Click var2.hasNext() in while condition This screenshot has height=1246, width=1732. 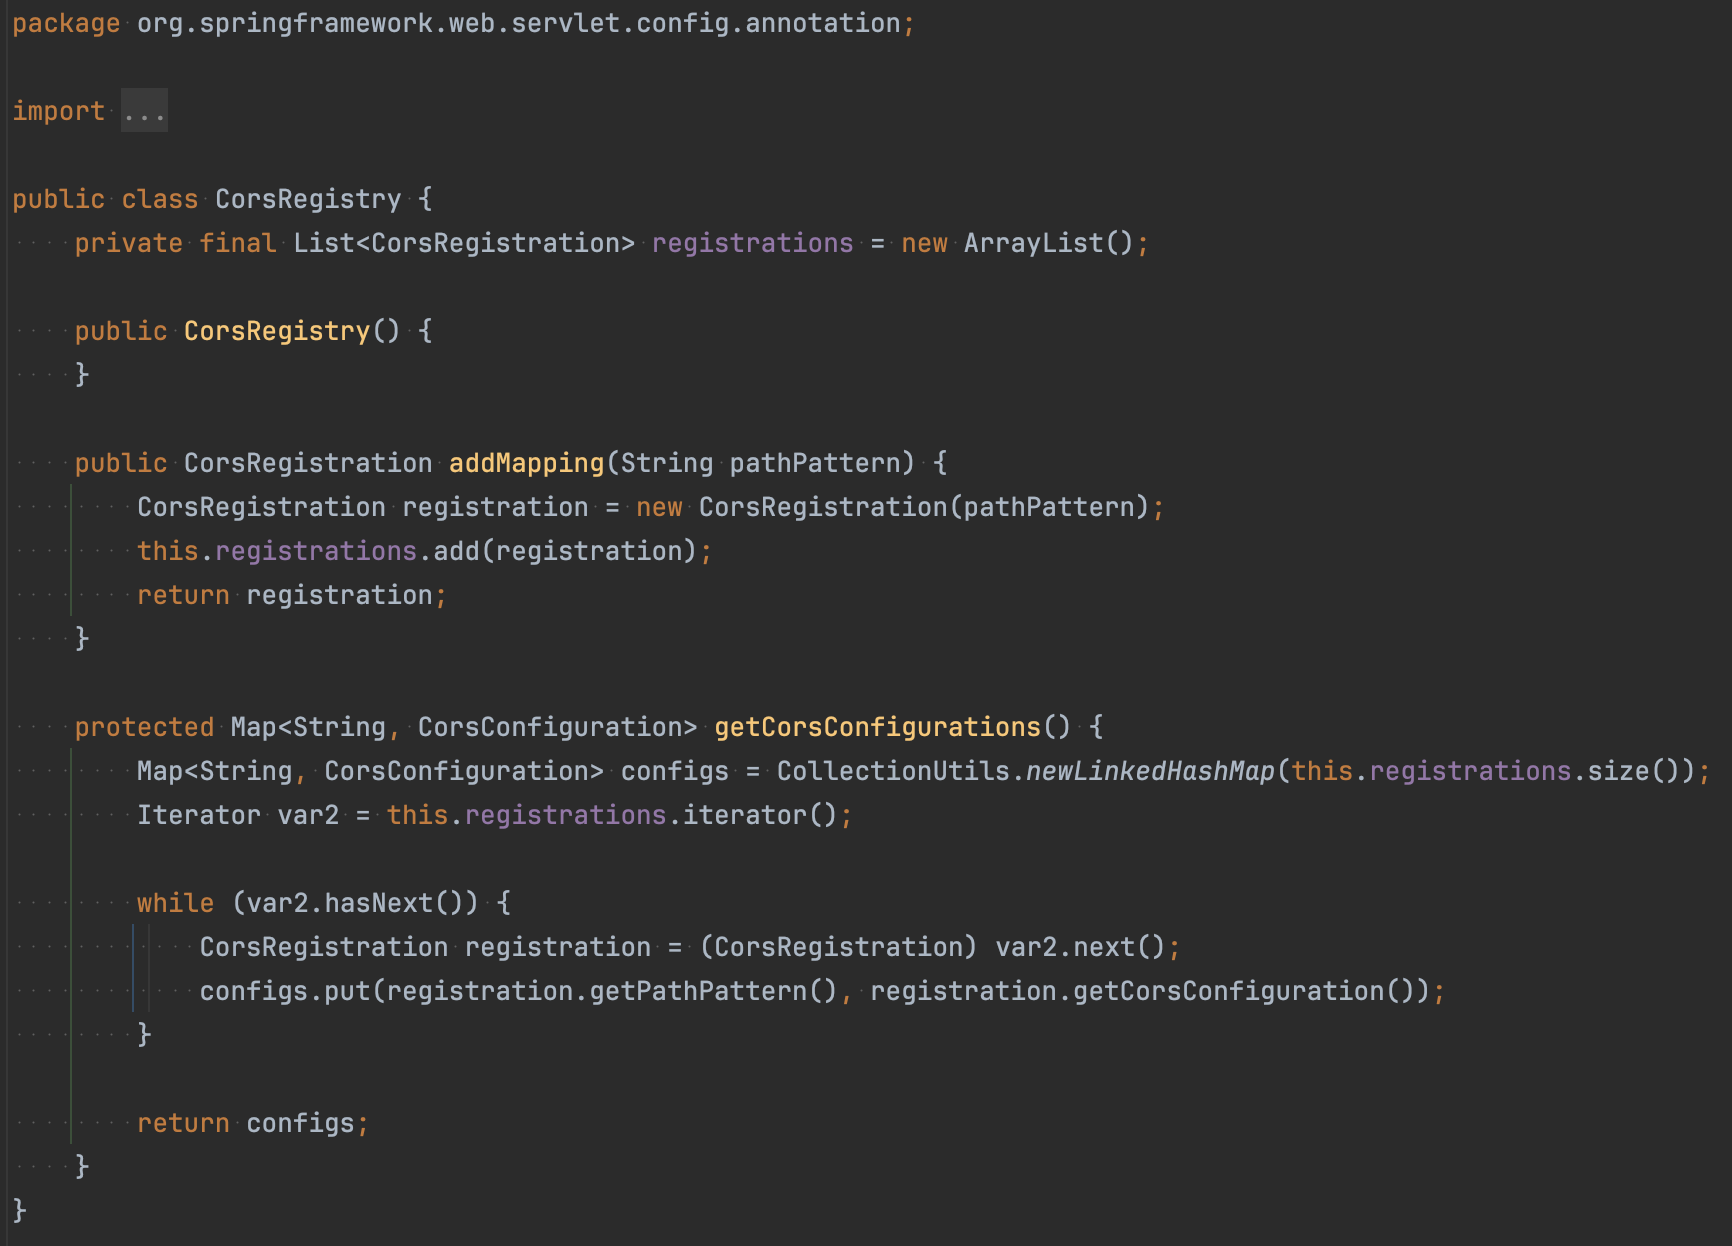click(x=355, y=903)
